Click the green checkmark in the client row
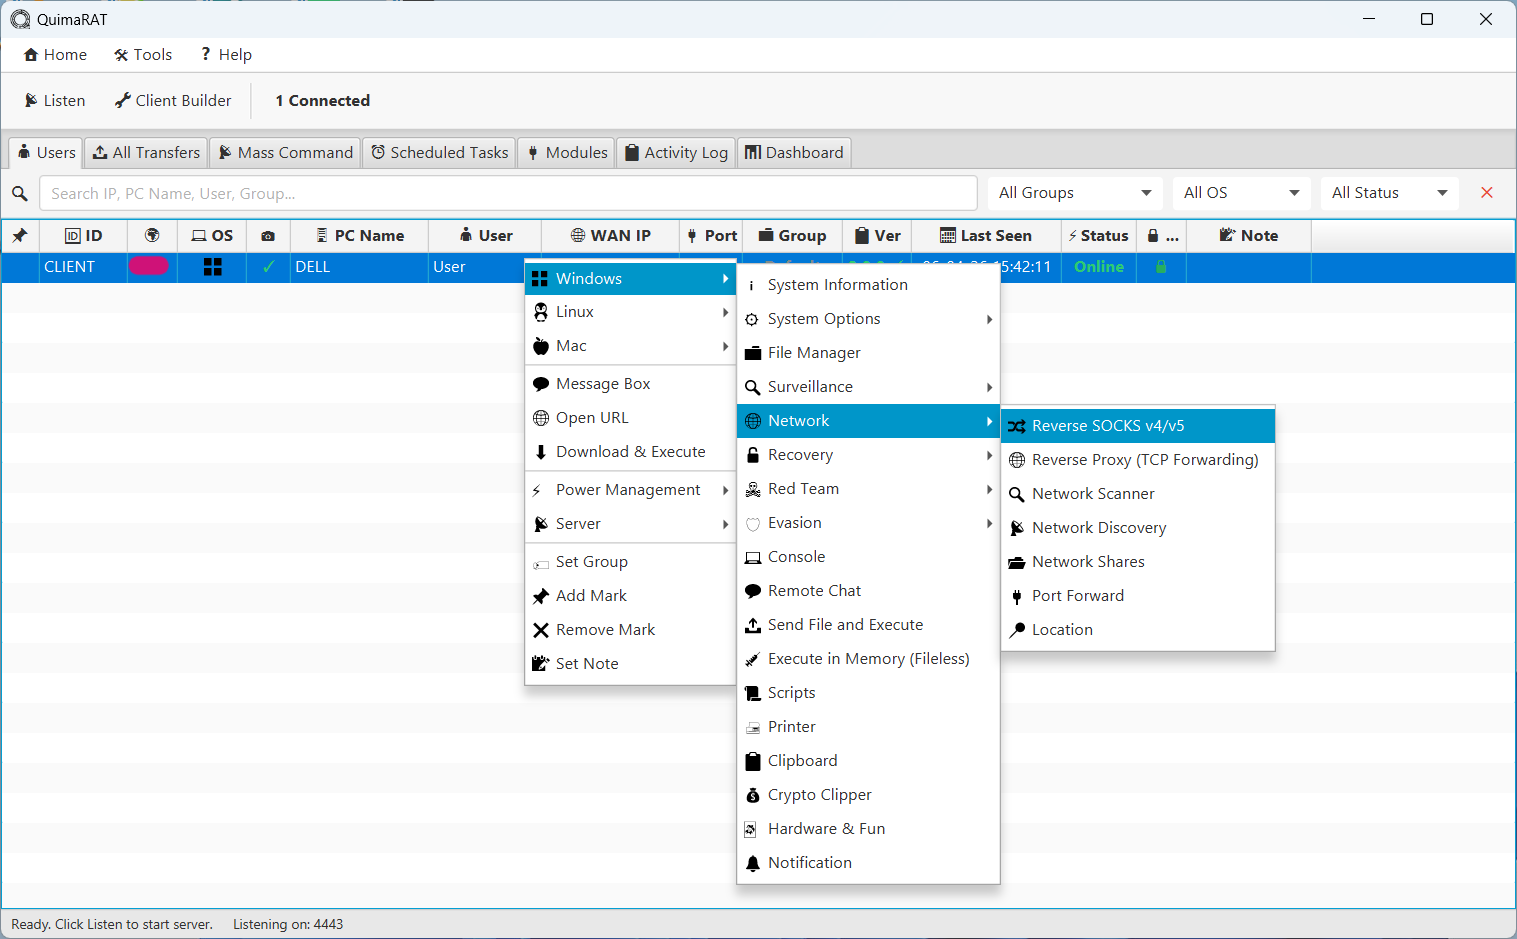This screenshot has height=939, width=1517. tap(268, 267)
